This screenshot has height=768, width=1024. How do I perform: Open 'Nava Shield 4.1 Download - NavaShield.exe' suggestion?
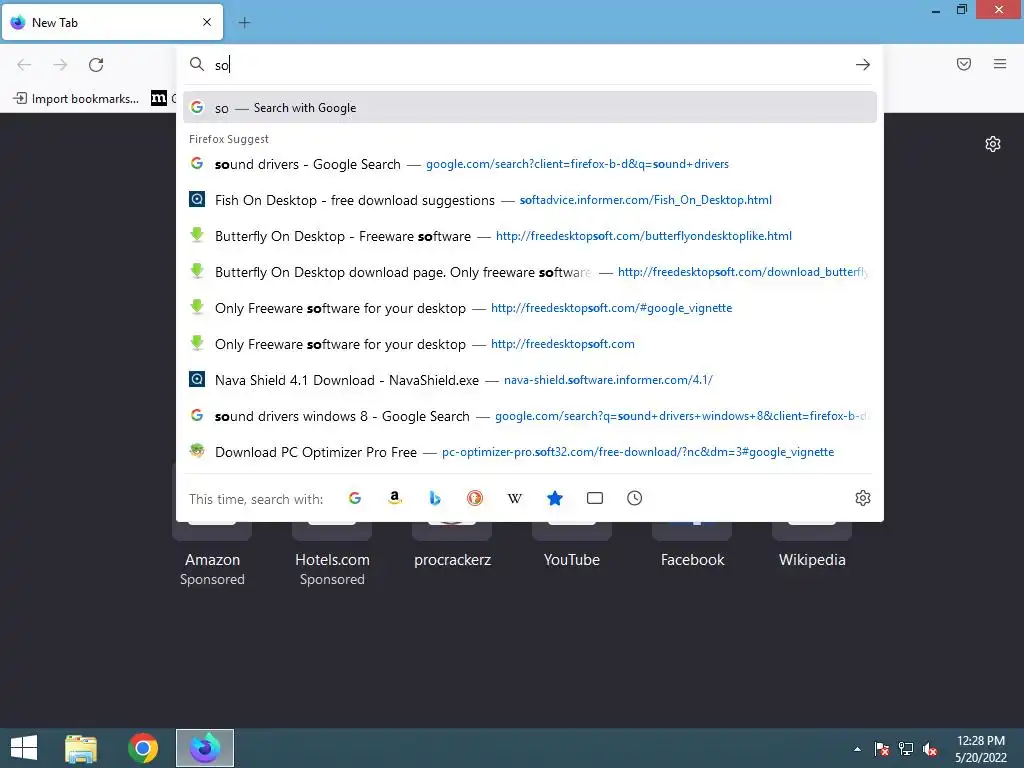point(530,380)
